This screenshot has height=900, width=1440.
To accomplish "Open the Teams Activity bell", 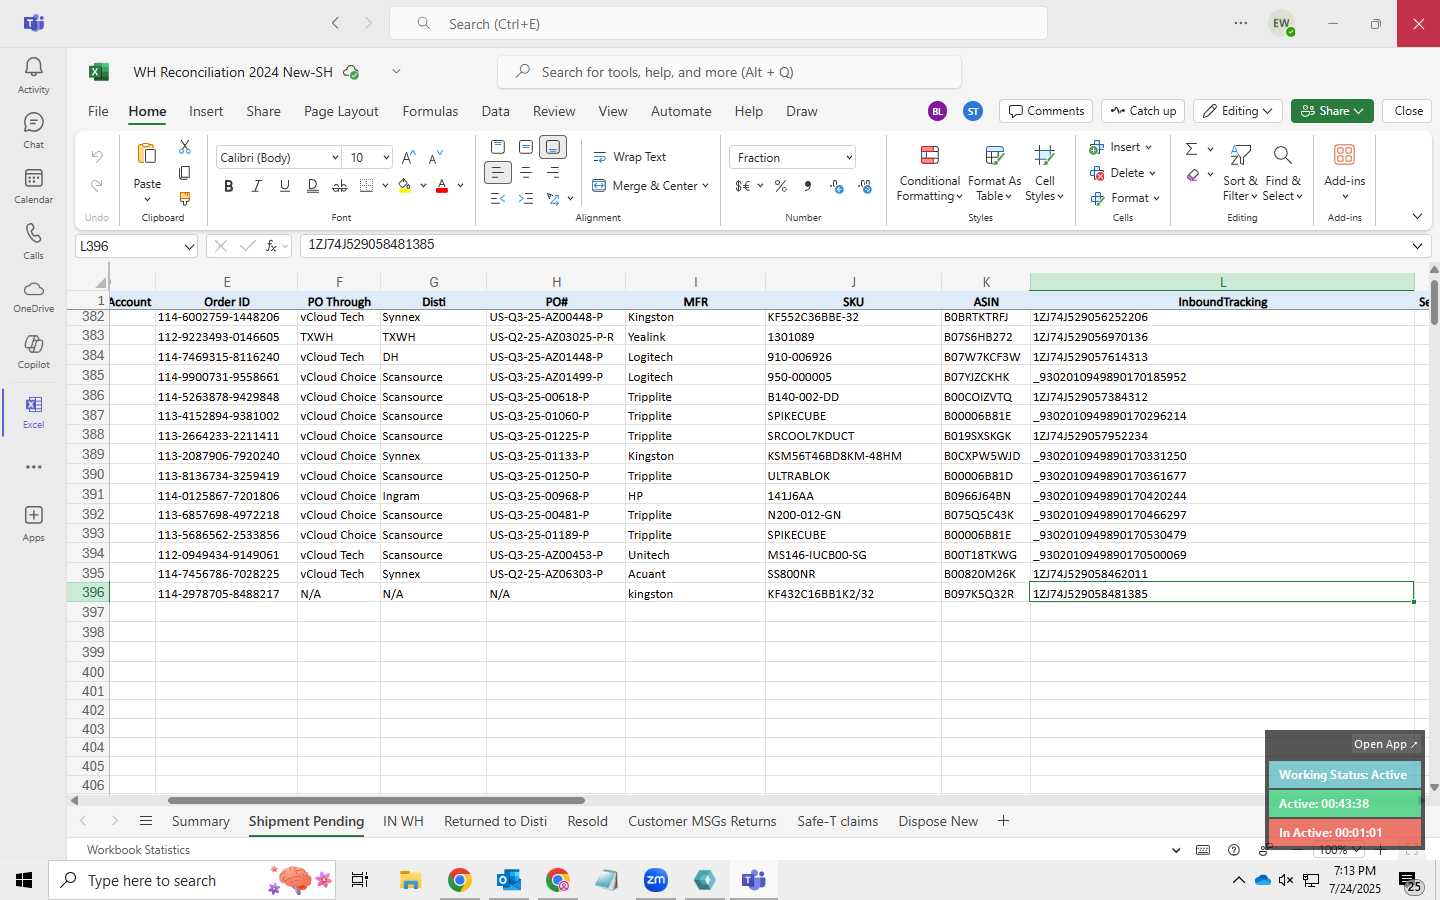I will 33,75.
